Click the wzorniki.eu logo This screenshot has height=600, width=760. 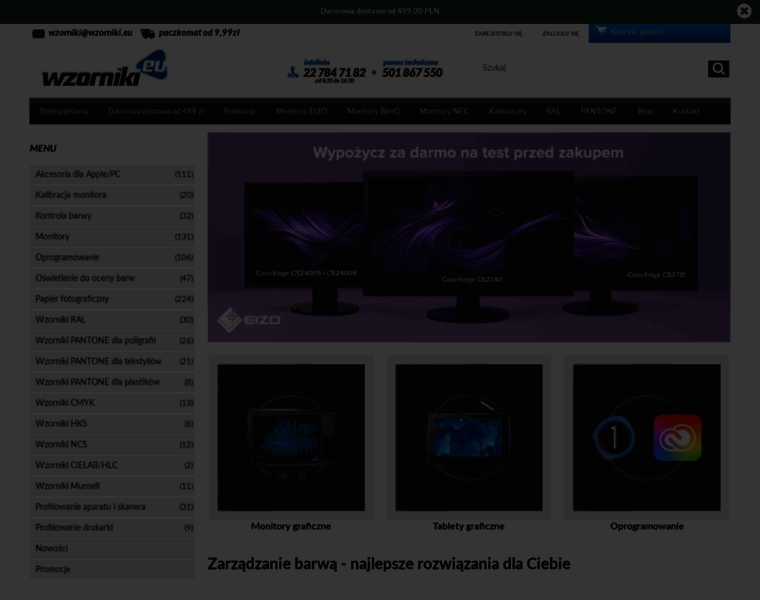pyautogui.click(x=105, y=69)
